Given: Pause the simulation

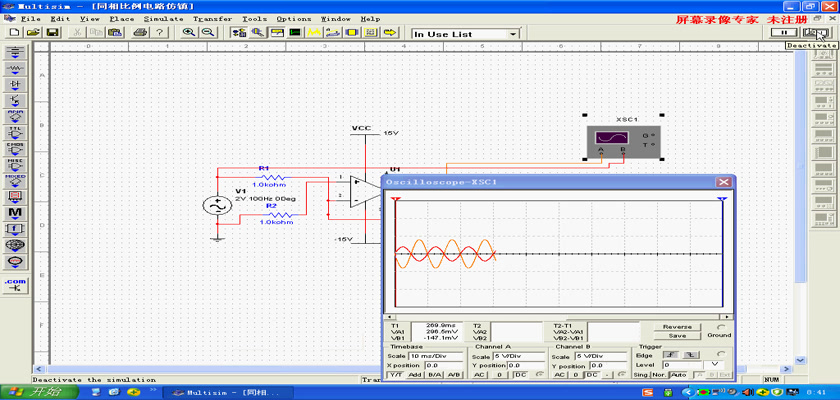Looking at the screenshot, I should 783,33.
